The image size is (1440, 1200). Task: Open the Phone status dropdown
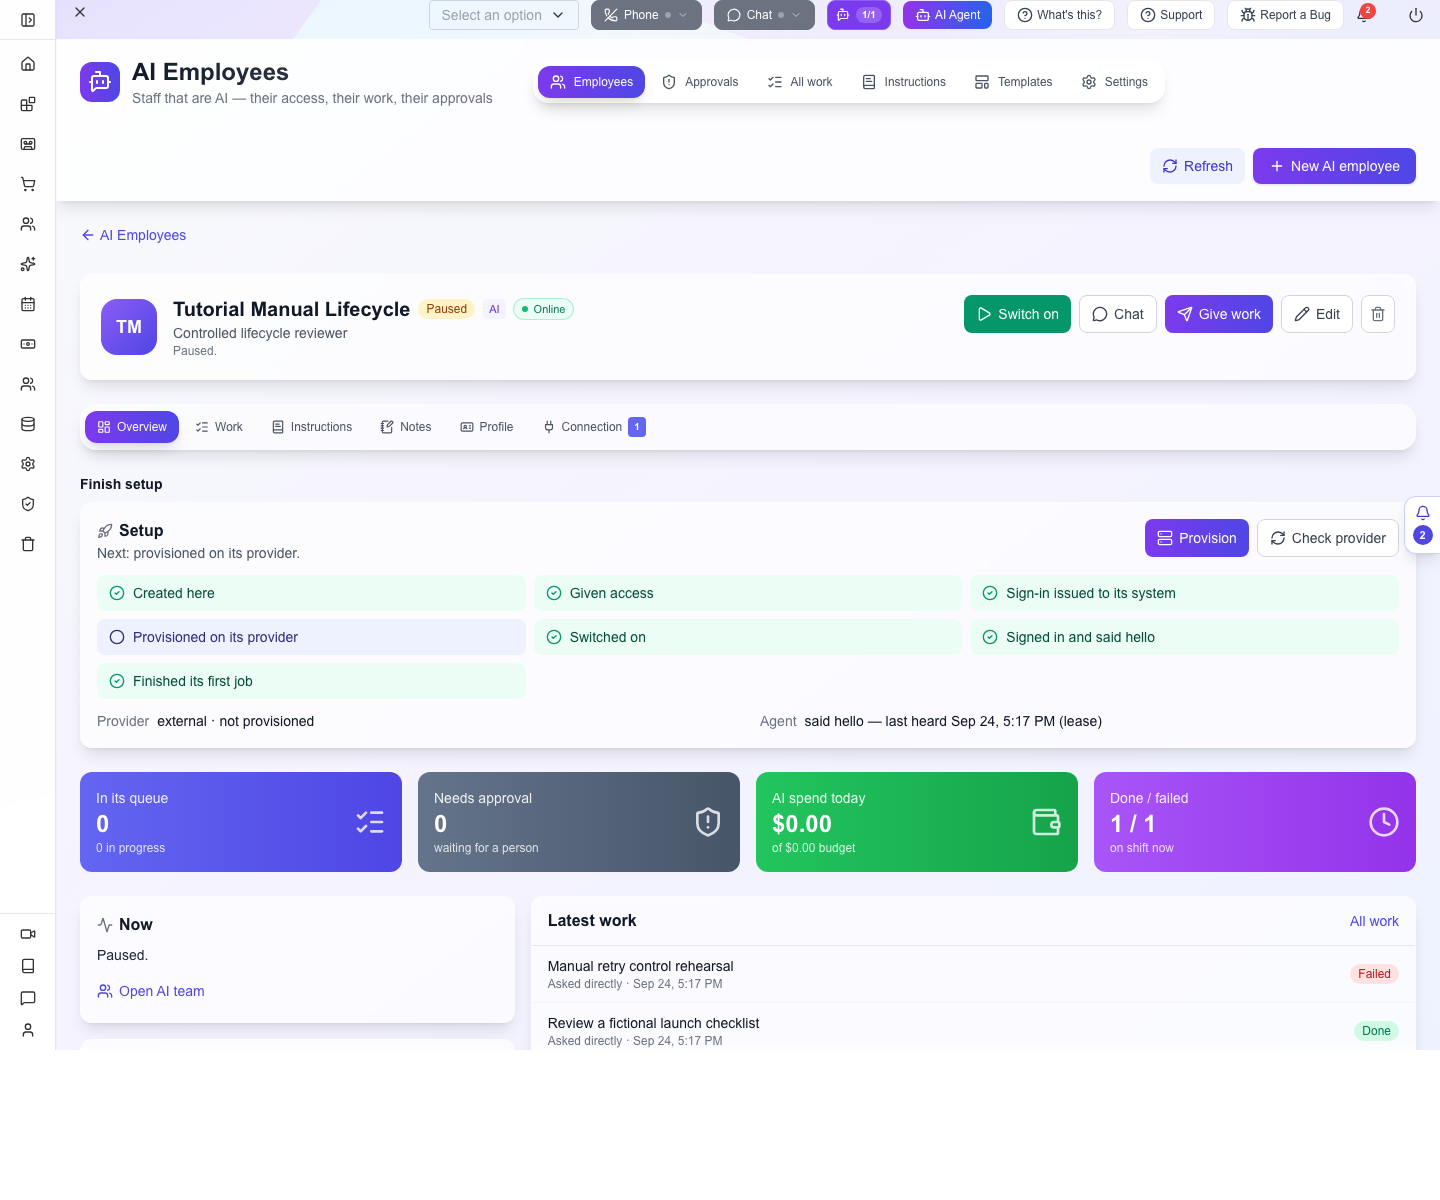click(646, 15)
